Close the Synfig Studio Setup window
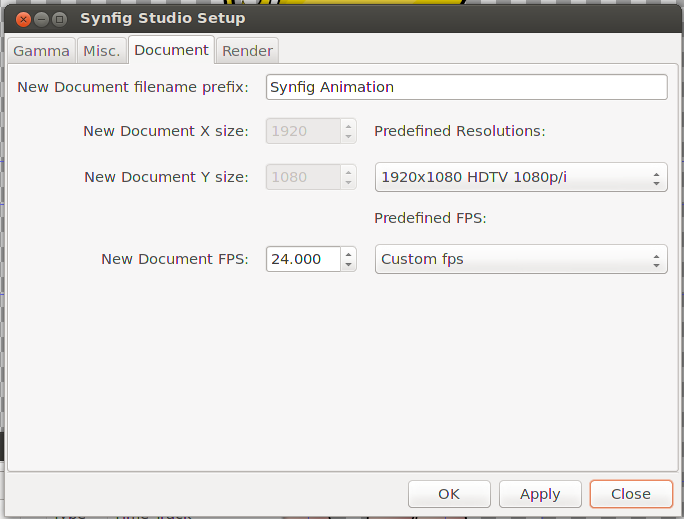This screenshot has height=519, width=684. (x=23, y=19)
